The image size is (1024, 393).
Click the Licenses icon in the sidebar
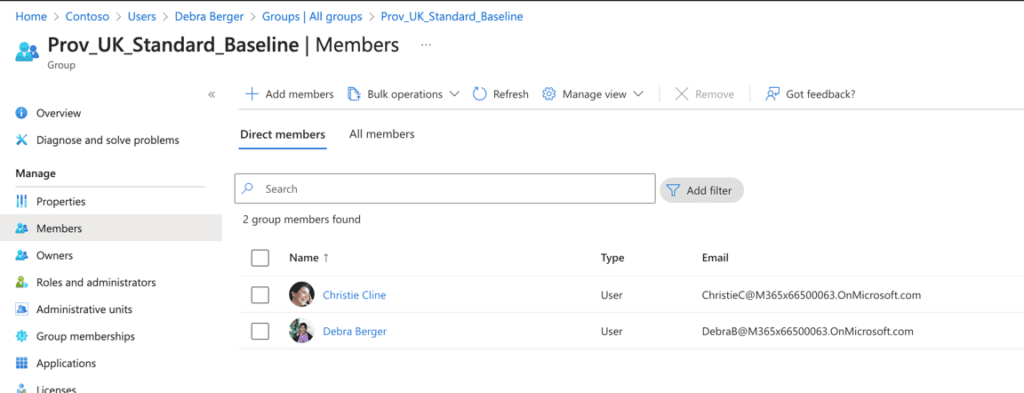coord(22,388)
